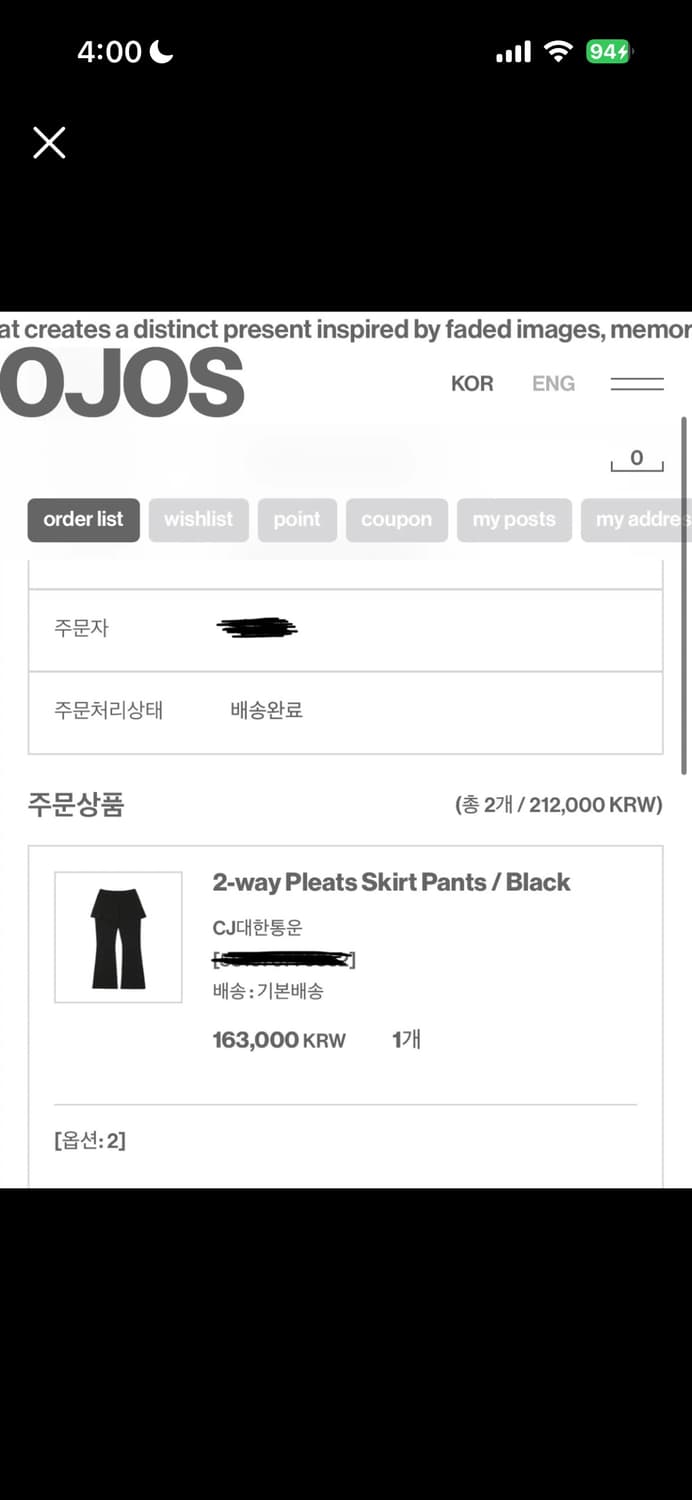Screen dimensions: 692x1500
Task: Switch language to KOR
Action: (x=472, y=383)
